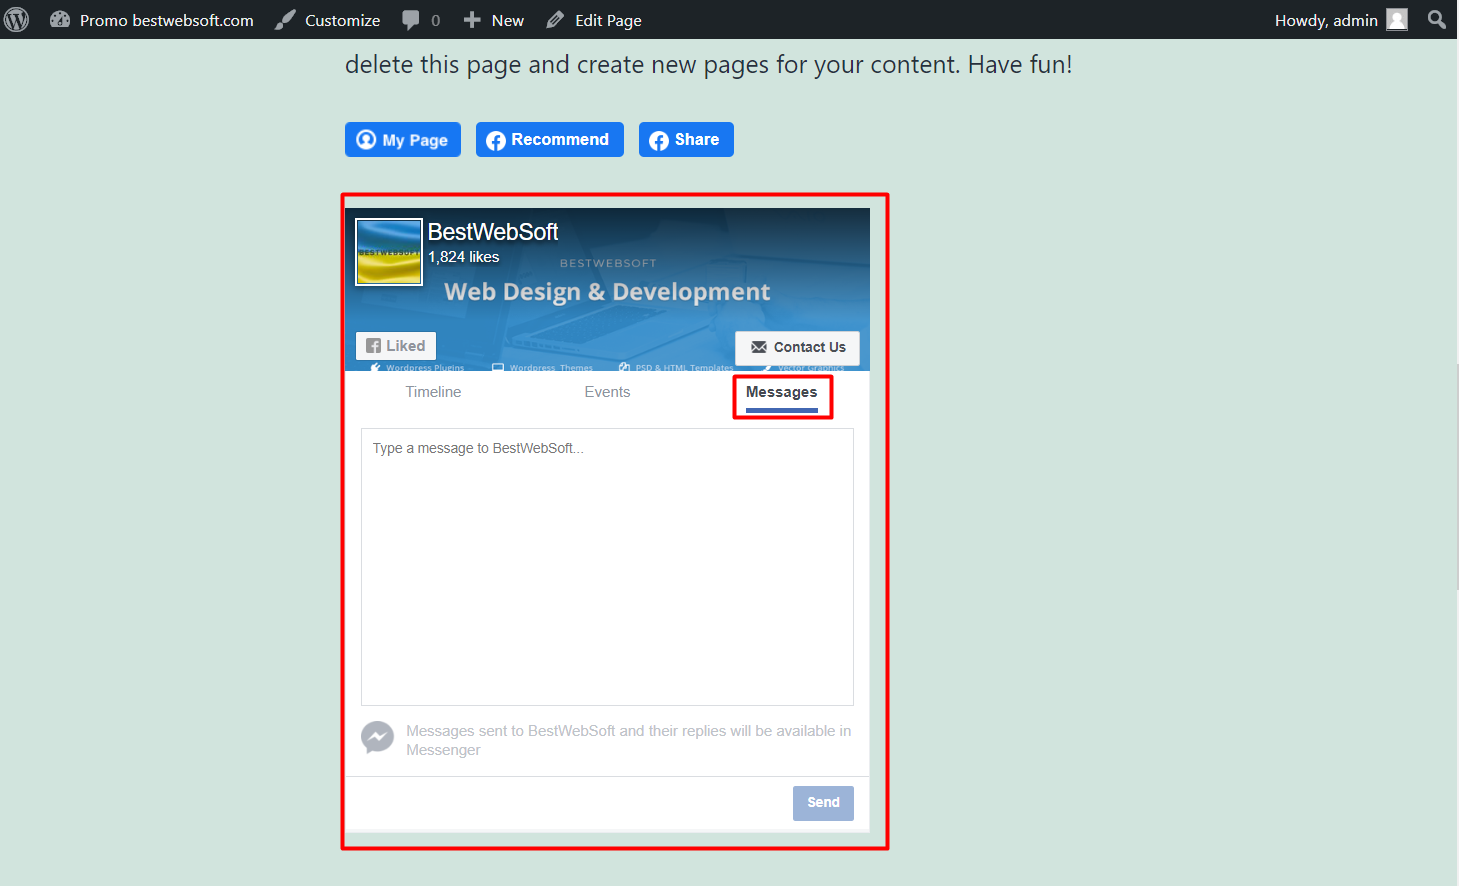1459x886 pixels.
Task: Select the Messages tab
Action: click(782, 393)
